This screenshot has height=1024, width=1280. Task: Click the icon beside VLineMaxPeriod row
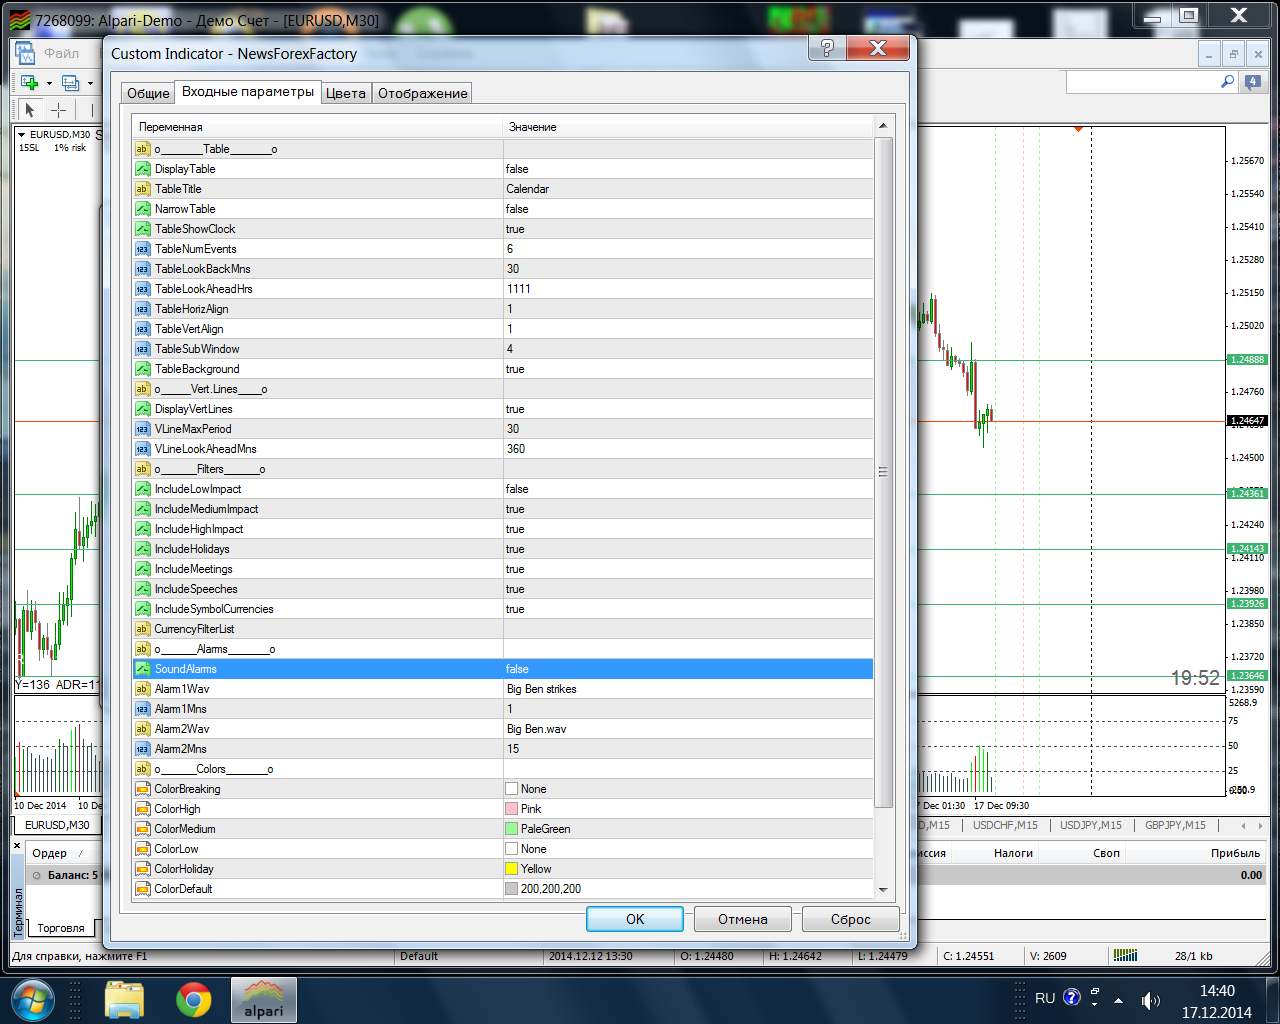142,429
